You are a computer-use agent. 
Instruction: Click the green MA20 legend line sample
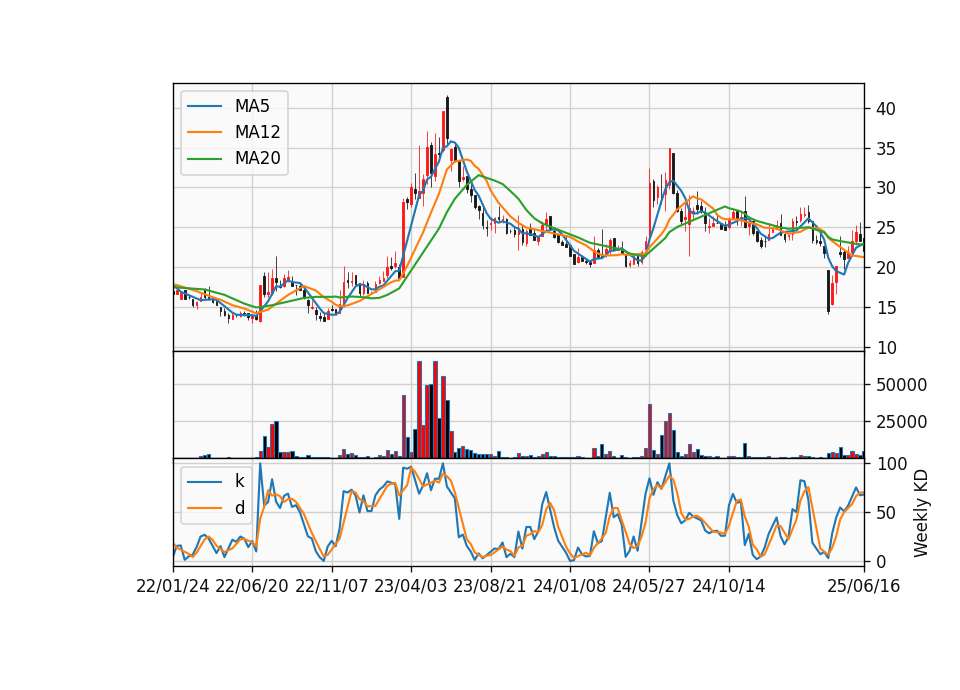204,158
